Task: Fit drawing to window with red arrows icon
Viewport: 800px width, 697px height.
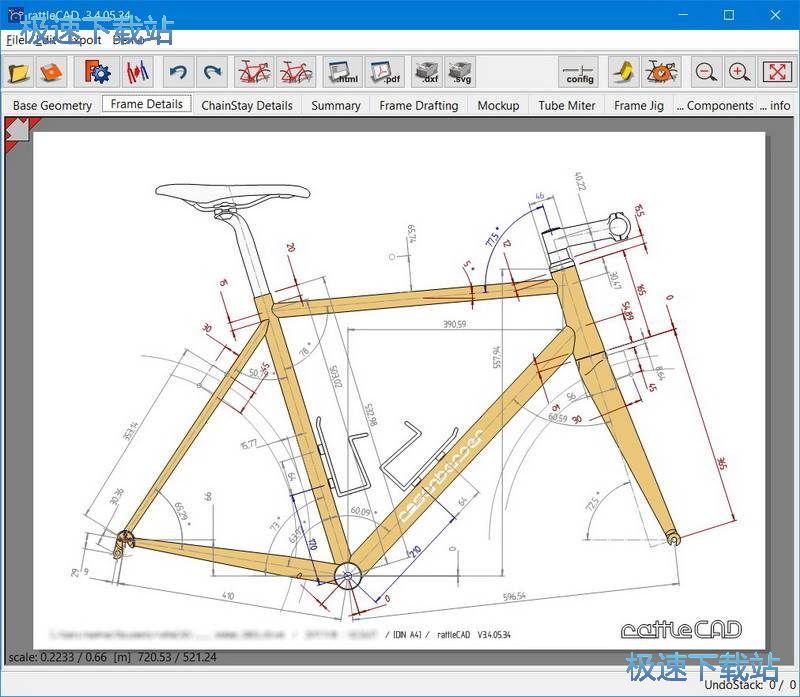Action: coord(777,72)
